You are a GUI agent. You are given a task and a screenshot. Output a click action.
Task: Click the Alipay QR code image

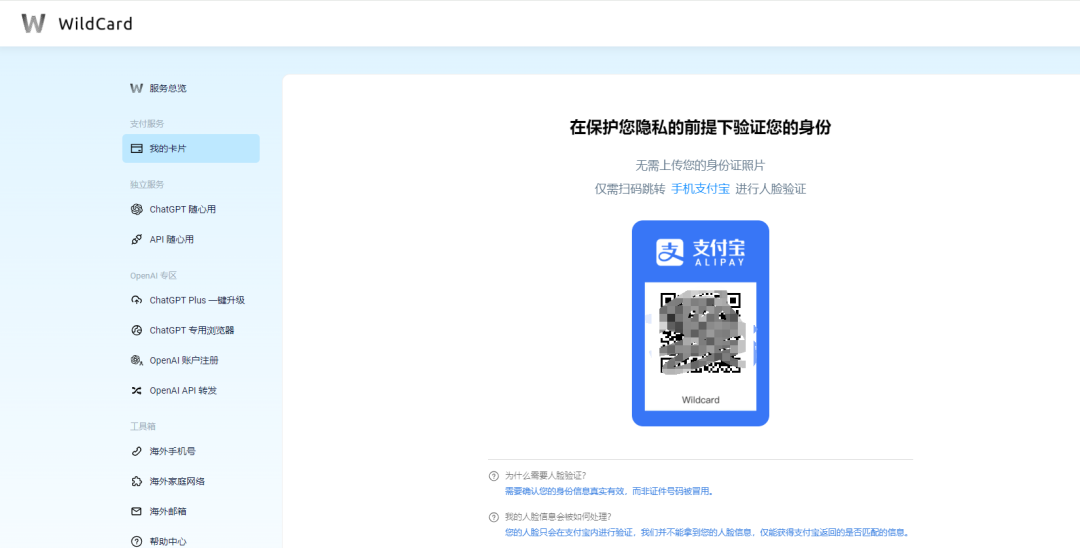pyautogui.click(x=700, y=333)
